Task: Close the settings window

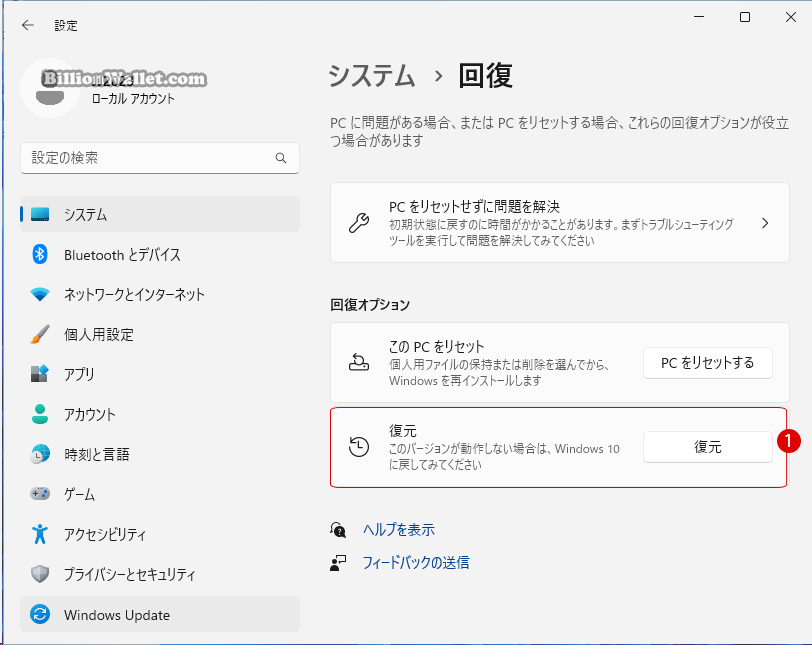Action: point(790,17)
